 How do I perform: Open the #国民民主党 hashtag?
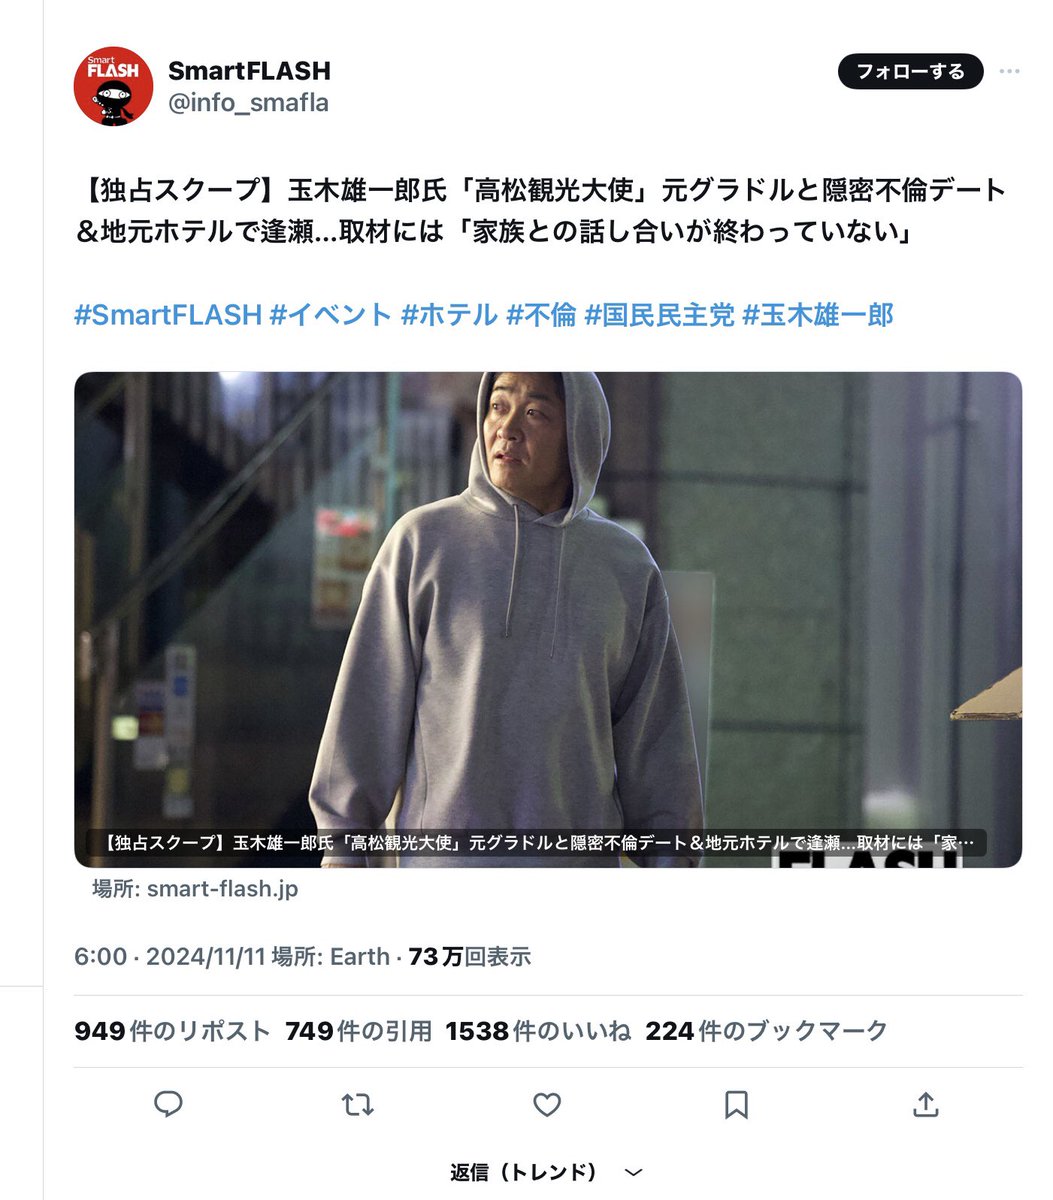click(x=660, y=315)
